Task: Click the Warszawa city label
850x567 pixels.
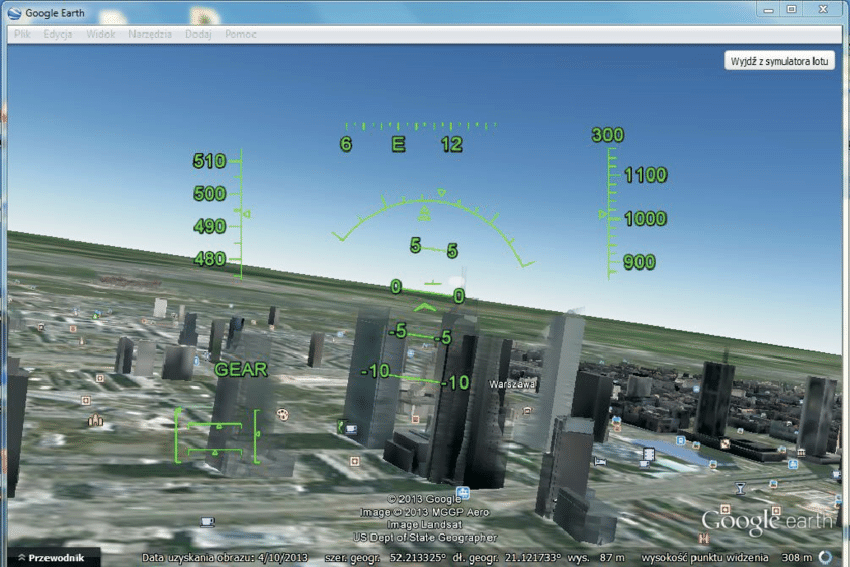Action: coord(513,383)
